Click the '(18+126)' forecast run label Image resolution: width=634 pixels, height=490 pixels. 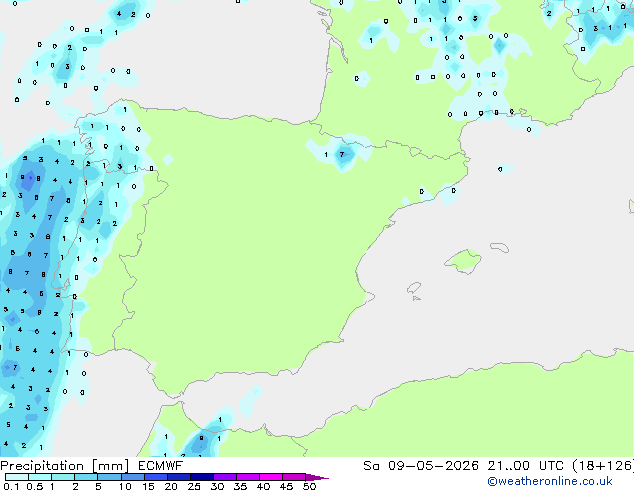(x=603, y=466)
